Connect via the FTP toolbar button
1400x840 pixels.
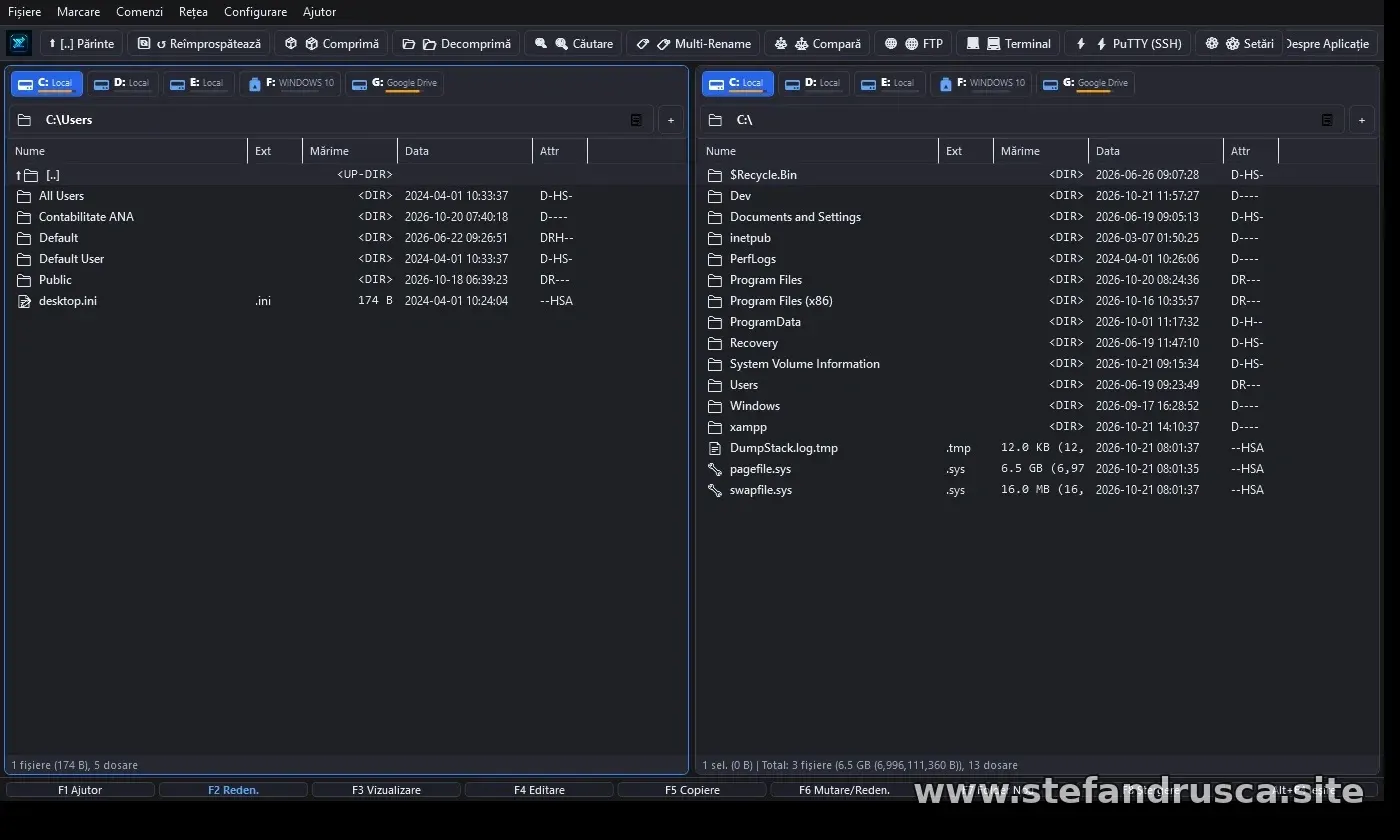coord(913,43)
